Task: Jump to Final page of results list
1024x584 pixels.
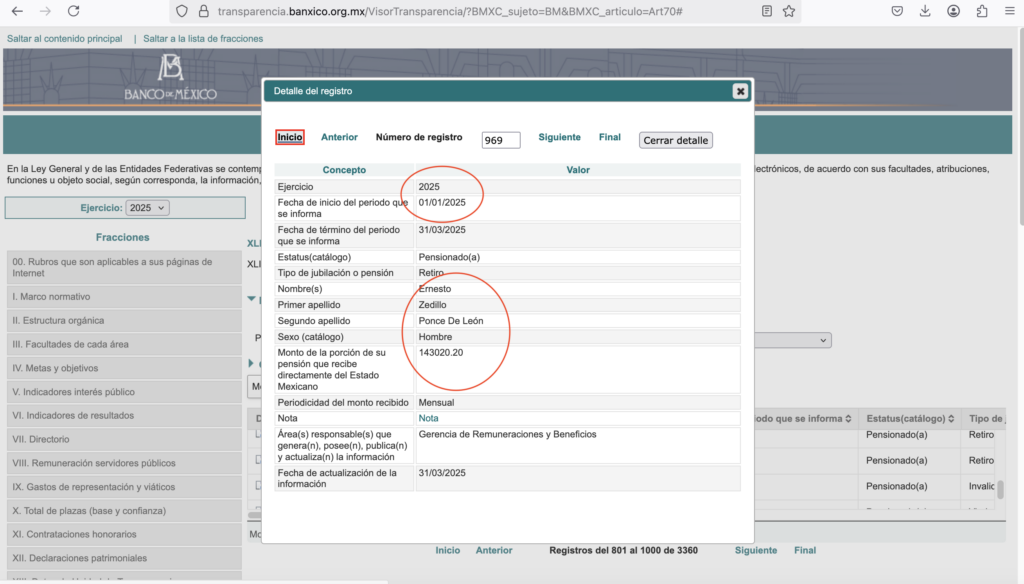Action: pos(805,550)
